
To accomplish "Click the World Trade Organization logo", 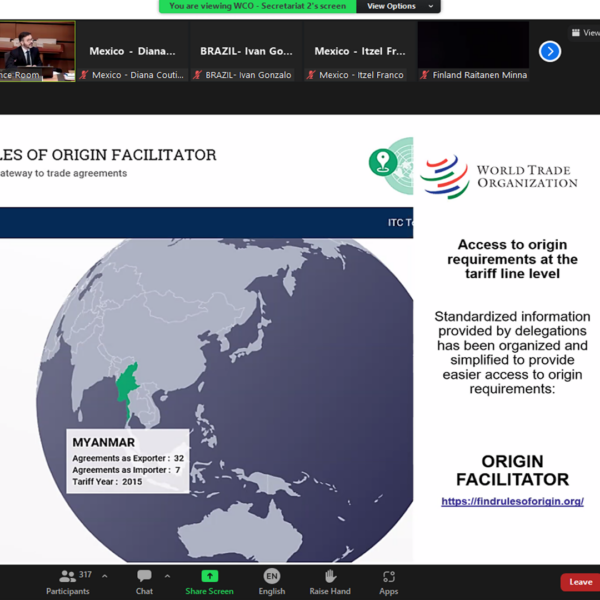I will point(499,176).
